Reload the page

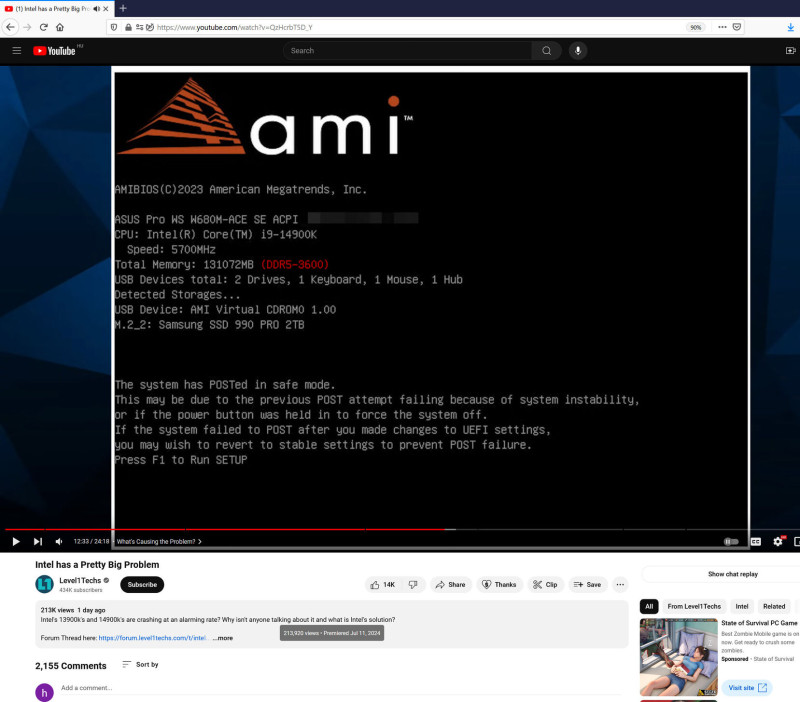44,27
